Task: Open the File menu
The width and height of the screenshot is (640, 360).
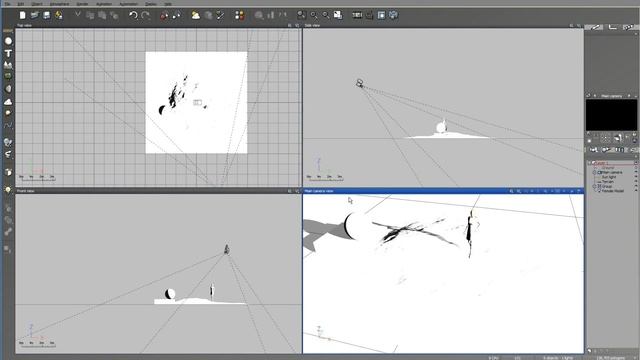Action: pos(7,4)
